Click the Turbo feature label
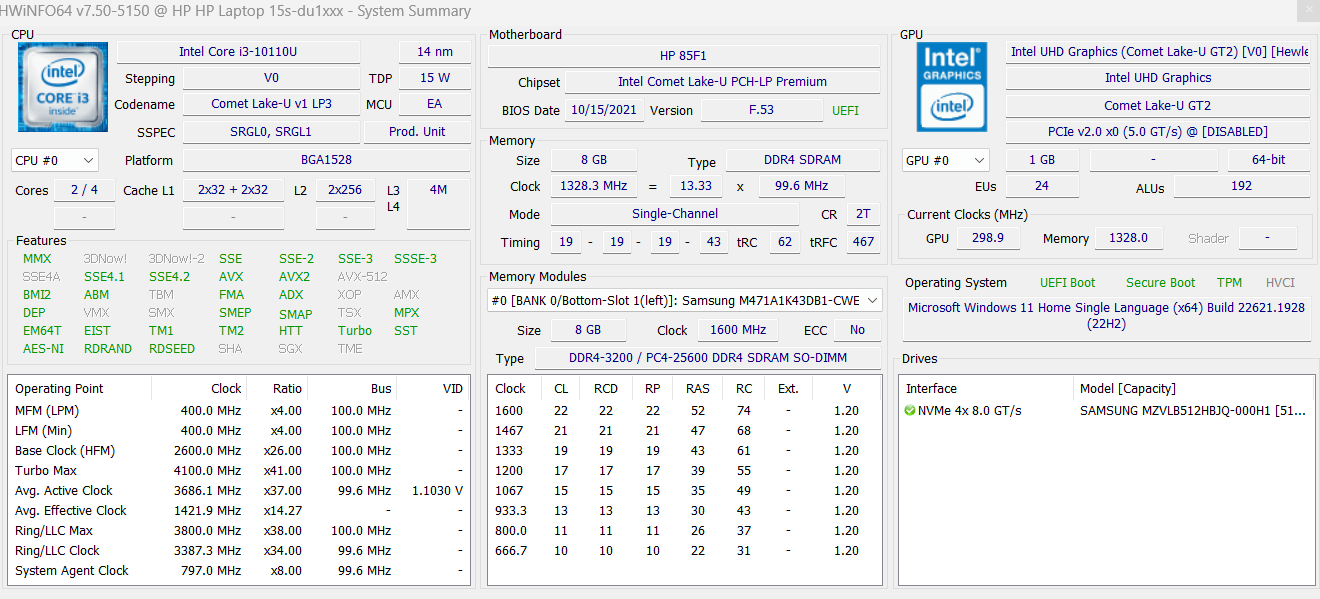This screenshot has height=599, width=1320. point(354,331)
